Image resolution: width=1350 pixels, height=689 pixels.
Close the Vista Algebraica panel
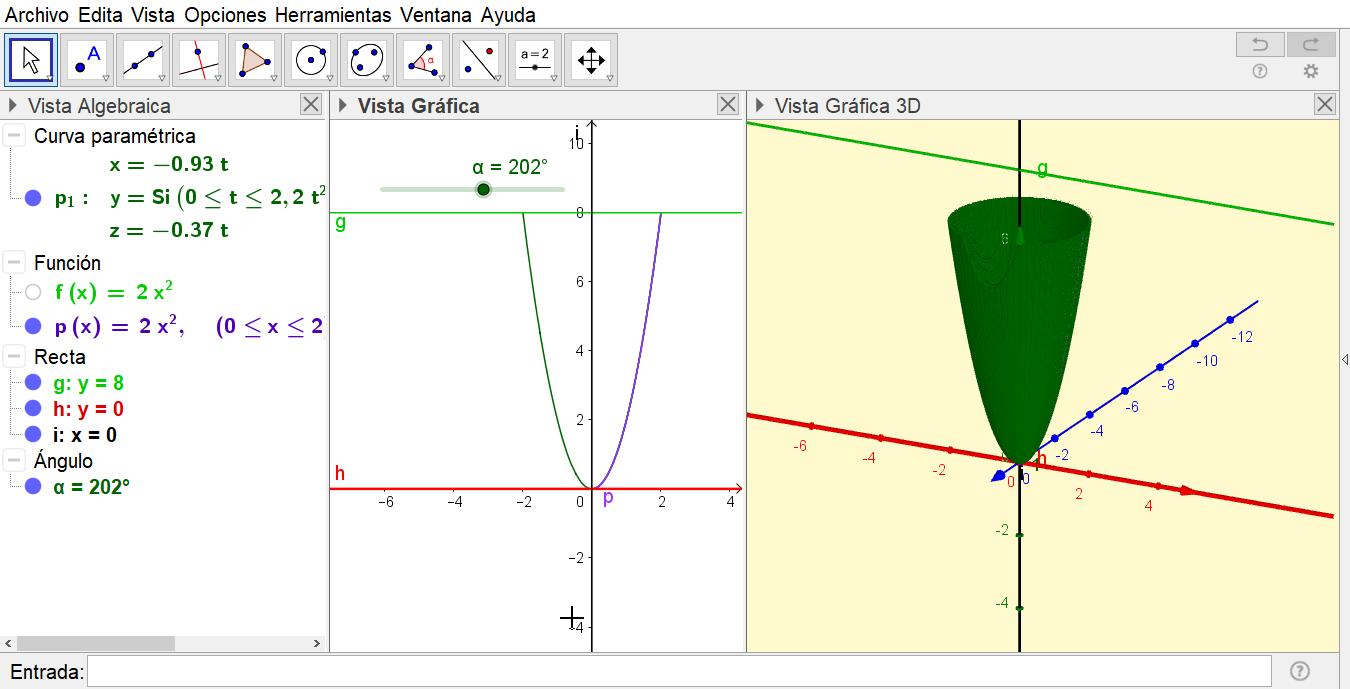(311, 105)
